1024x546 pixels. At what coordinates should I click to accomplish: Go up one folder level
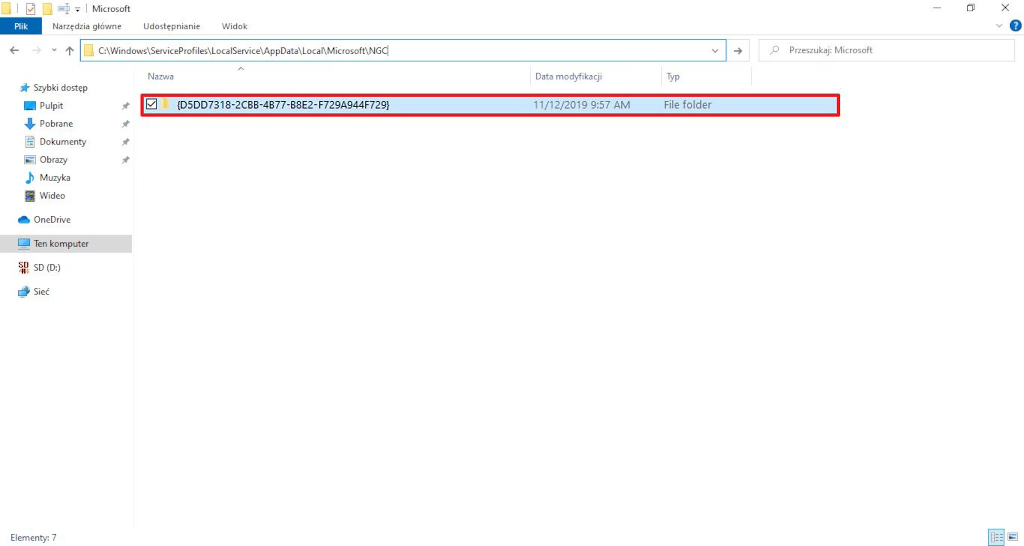(69, 50)
